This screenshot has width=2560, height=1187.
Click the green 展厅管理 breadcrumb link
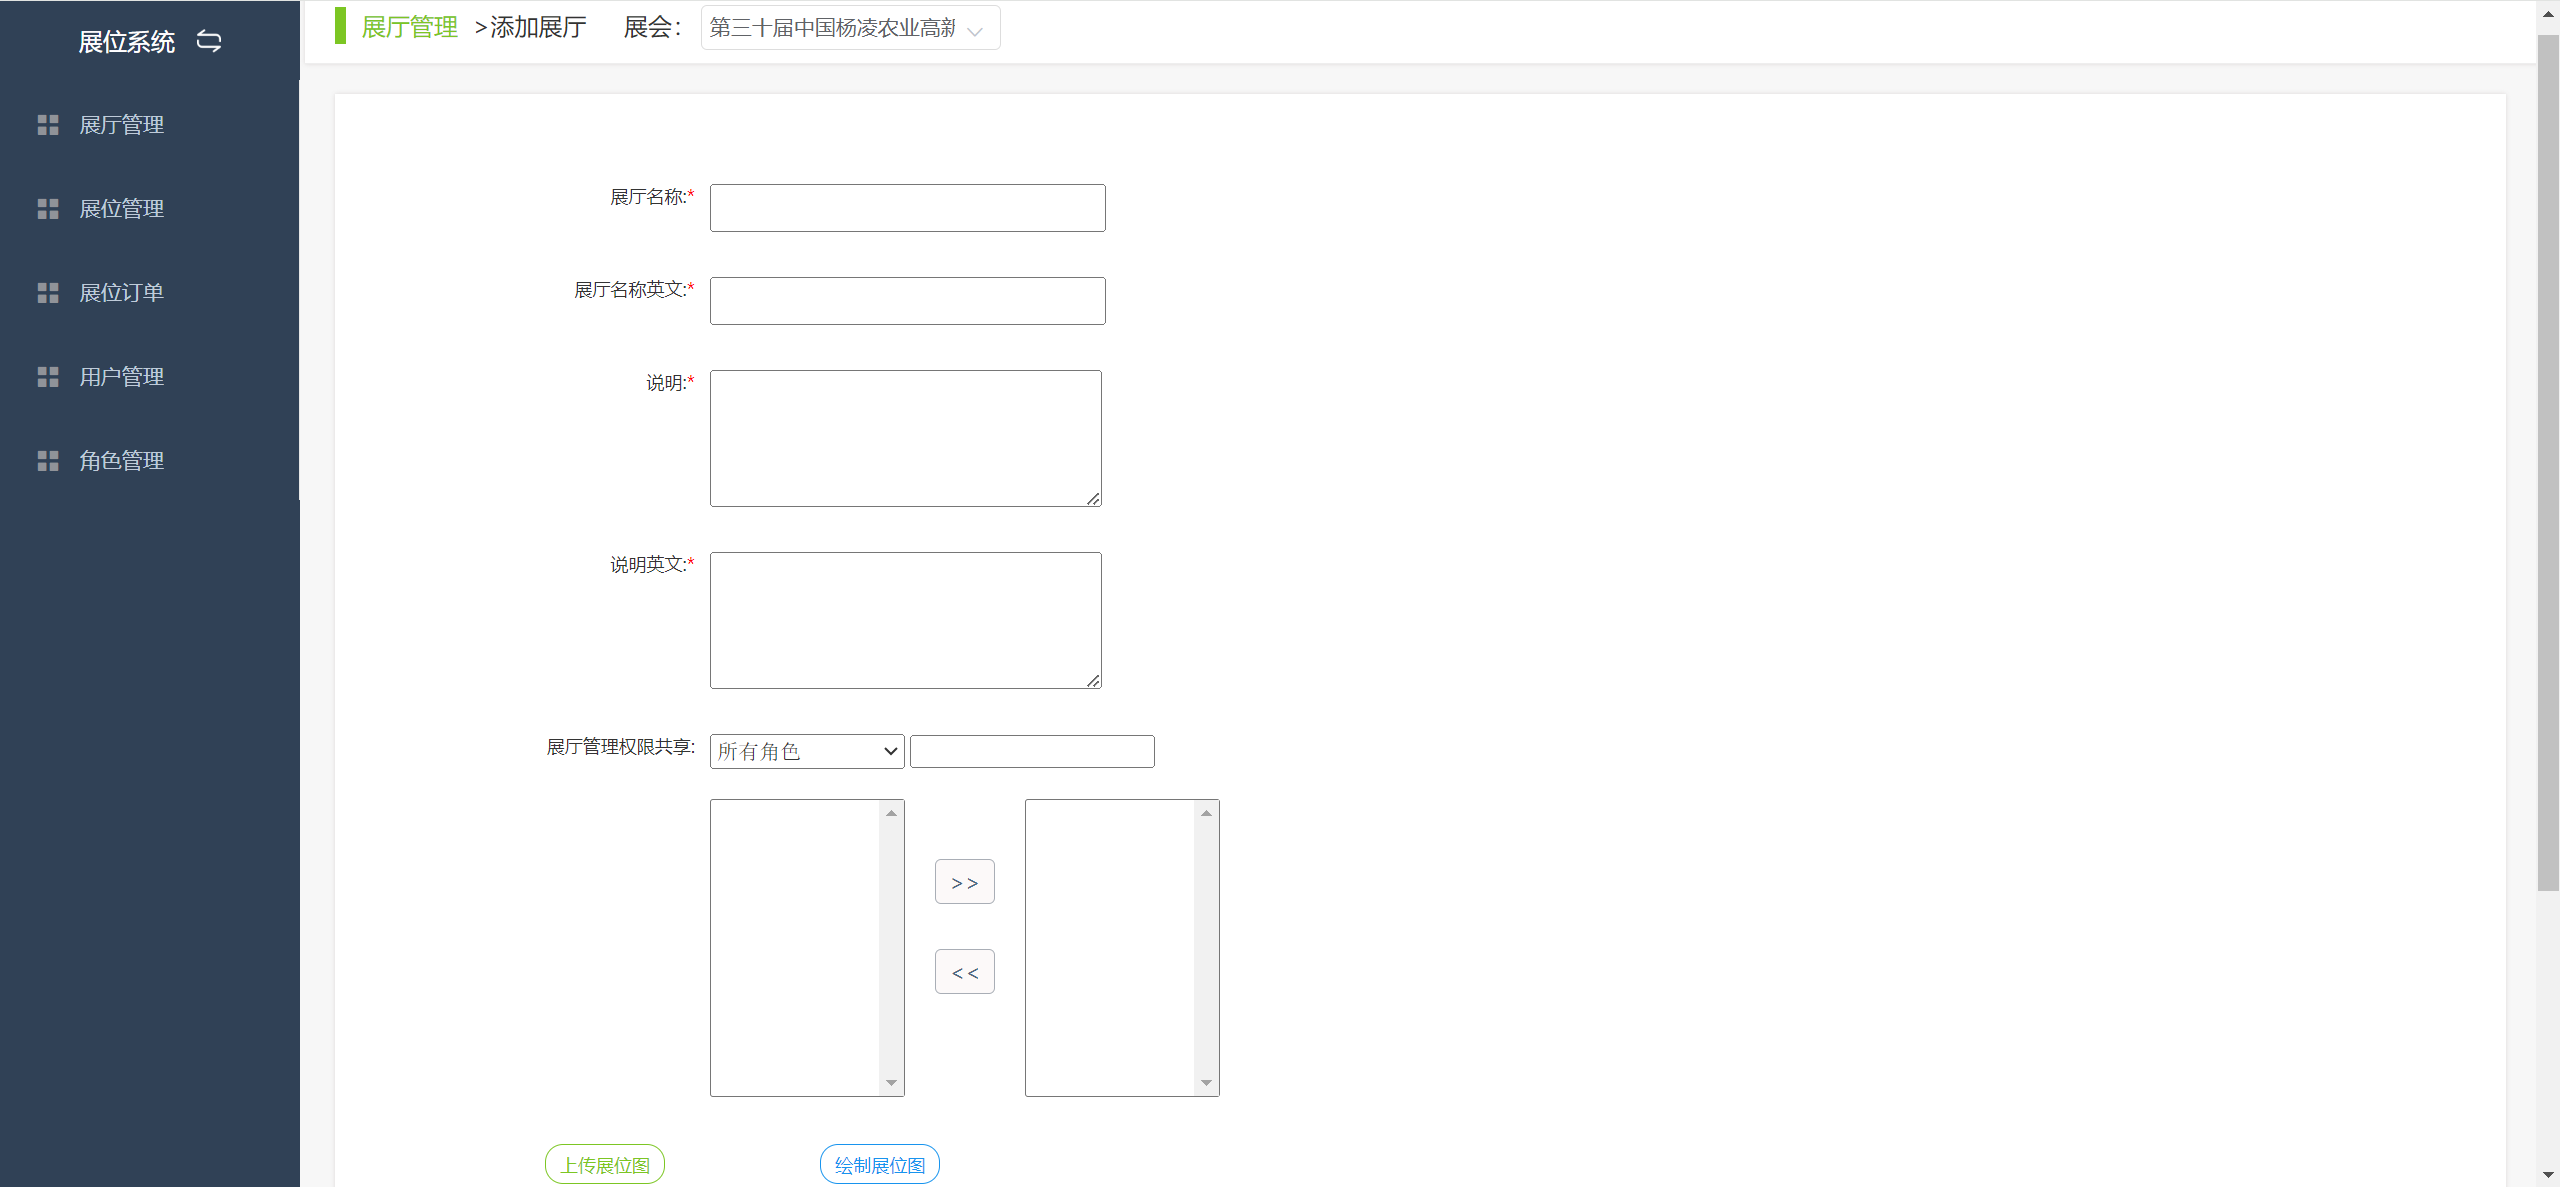point(409,27)
